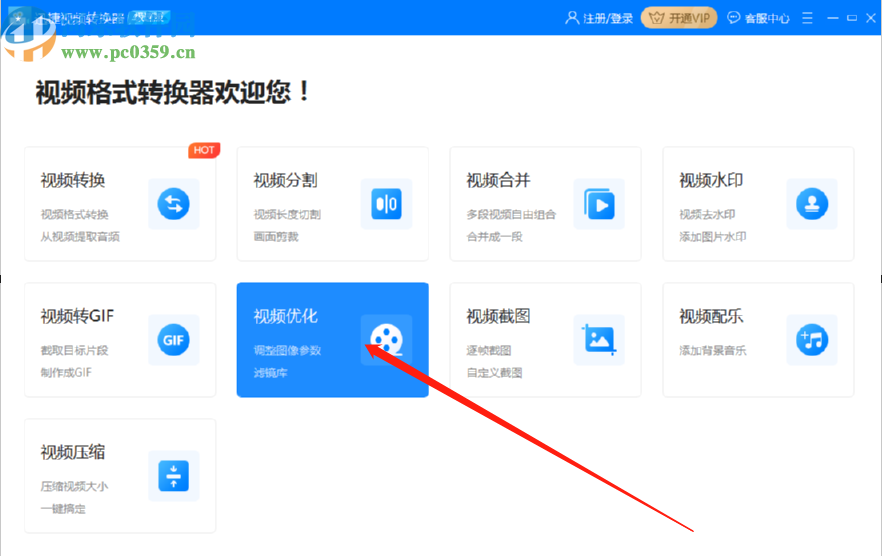Open the 视频配乐 card title
This screenshot has width=882, height=556.
tap(711, 316)
